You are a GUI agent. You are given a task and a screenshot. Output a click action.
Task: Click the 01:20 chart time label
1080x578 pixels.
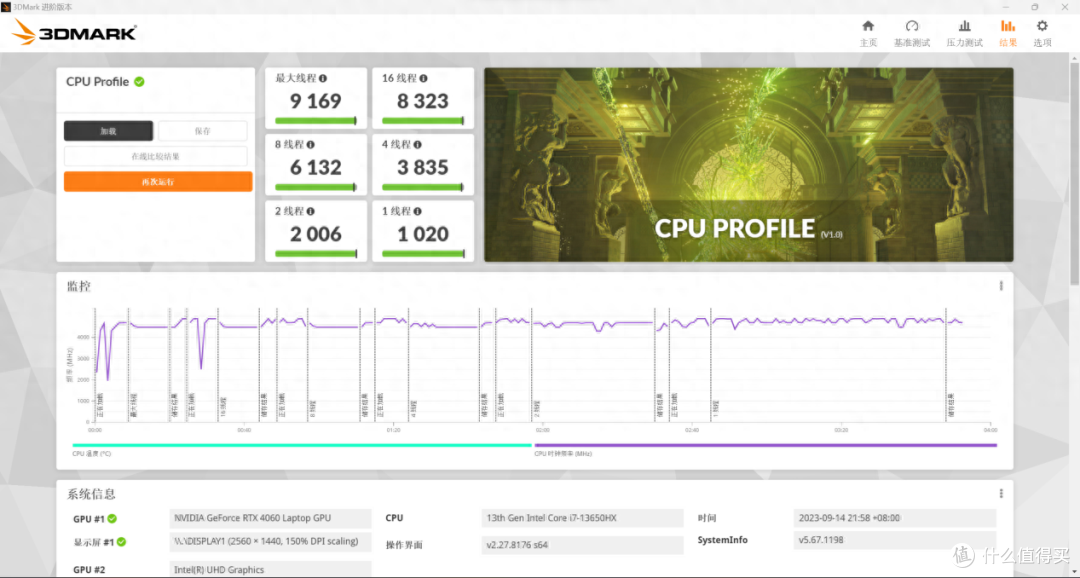pyautogui.click(x=393, y=430)
